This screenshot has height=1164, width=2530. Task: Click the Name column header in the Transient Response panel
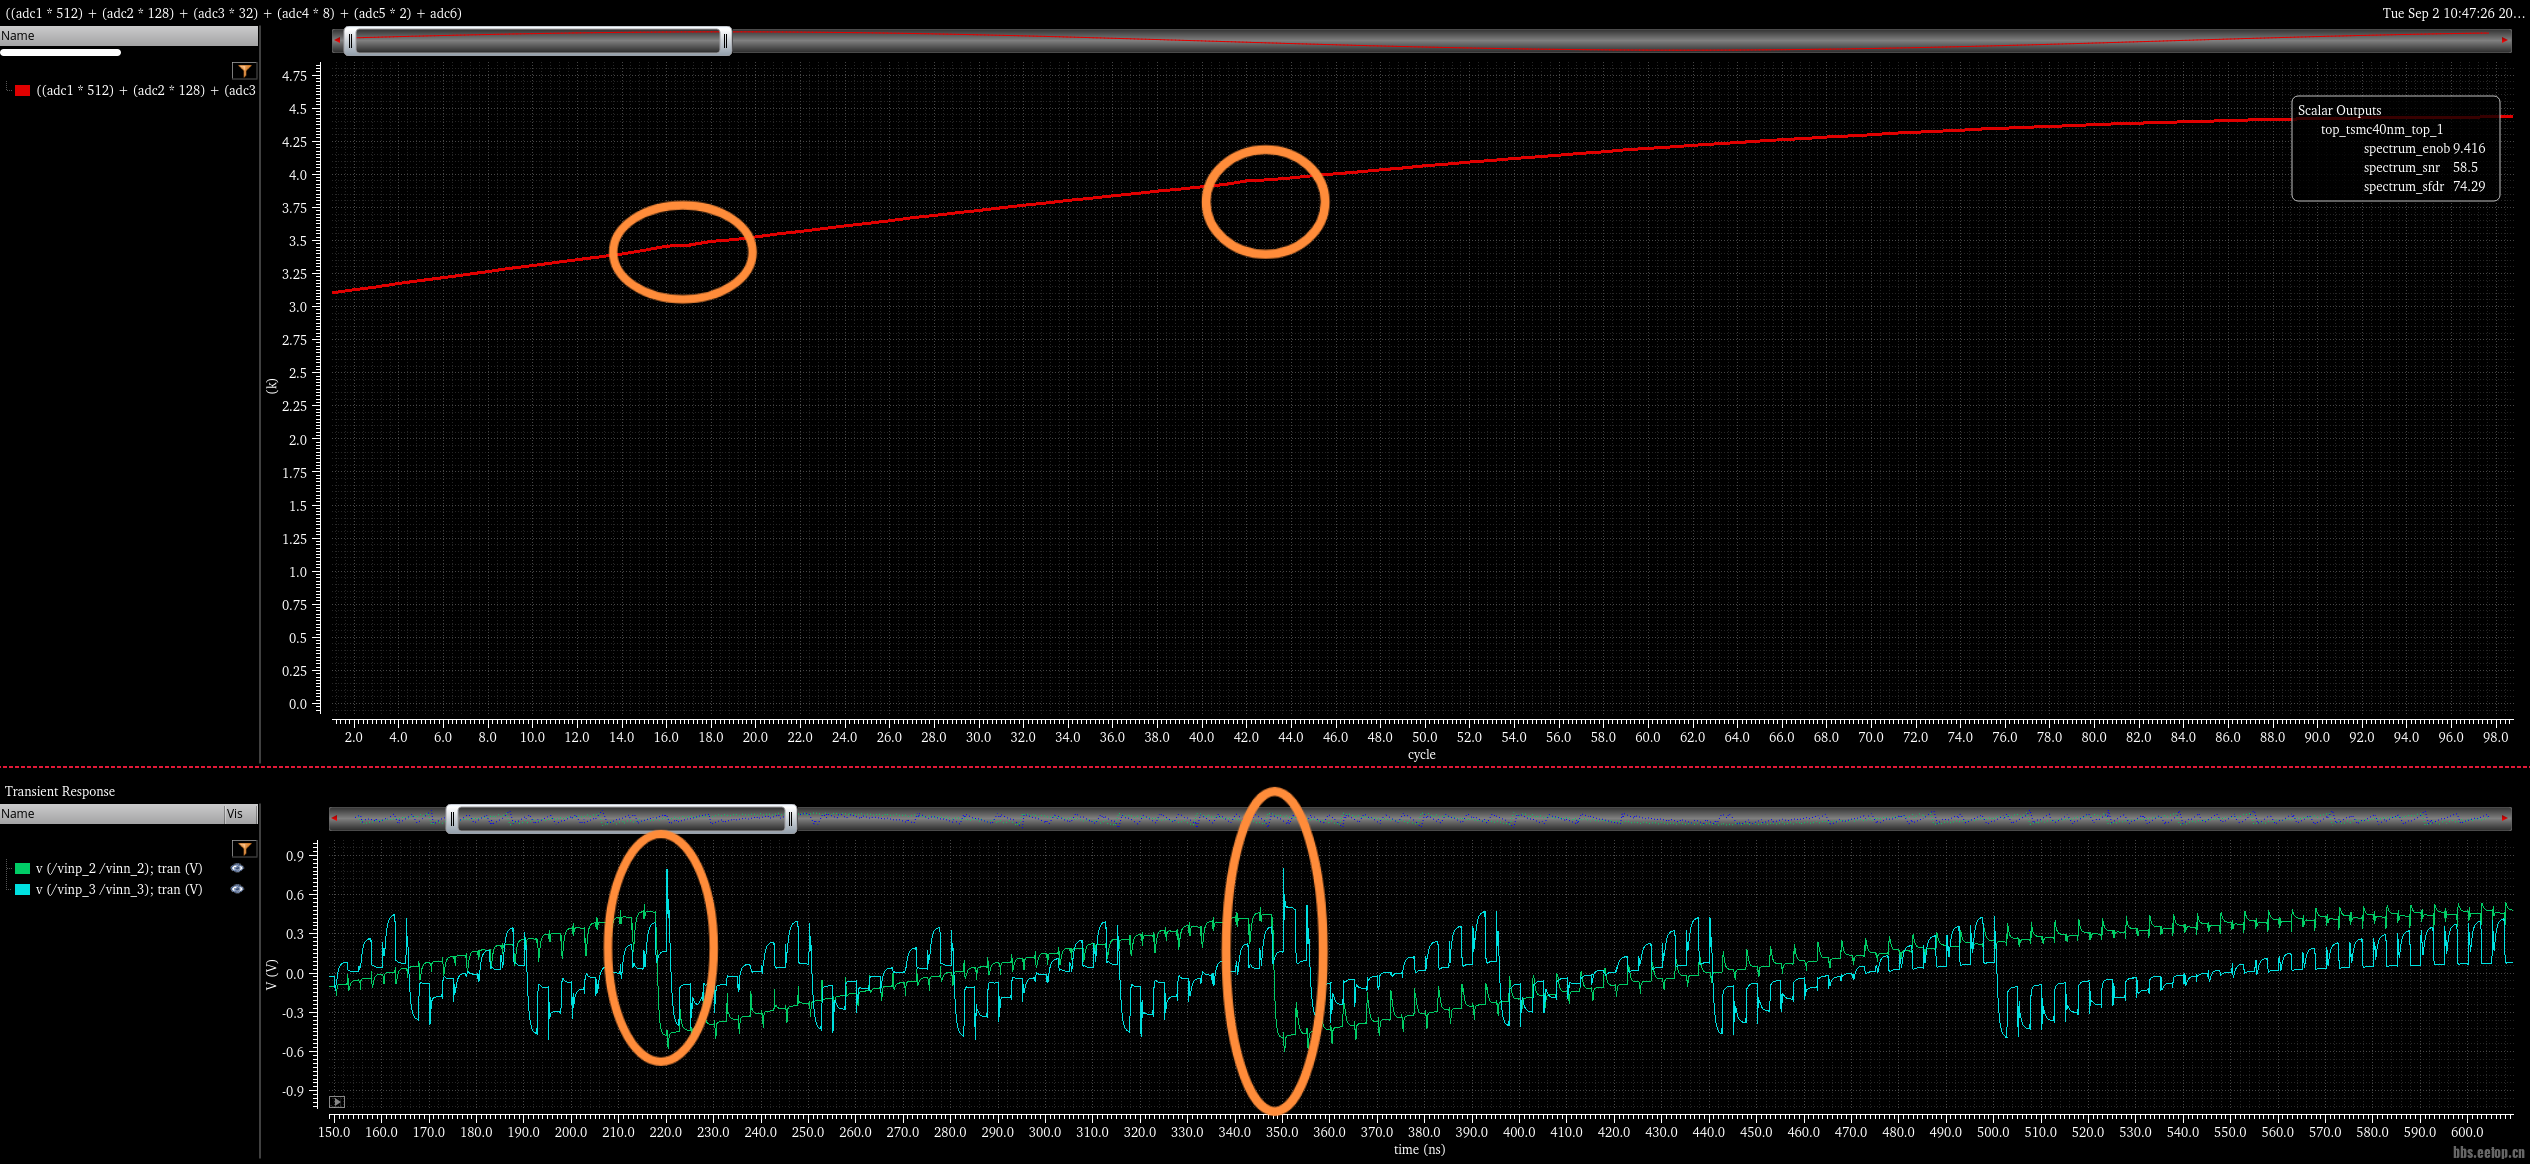click(112, 814)
